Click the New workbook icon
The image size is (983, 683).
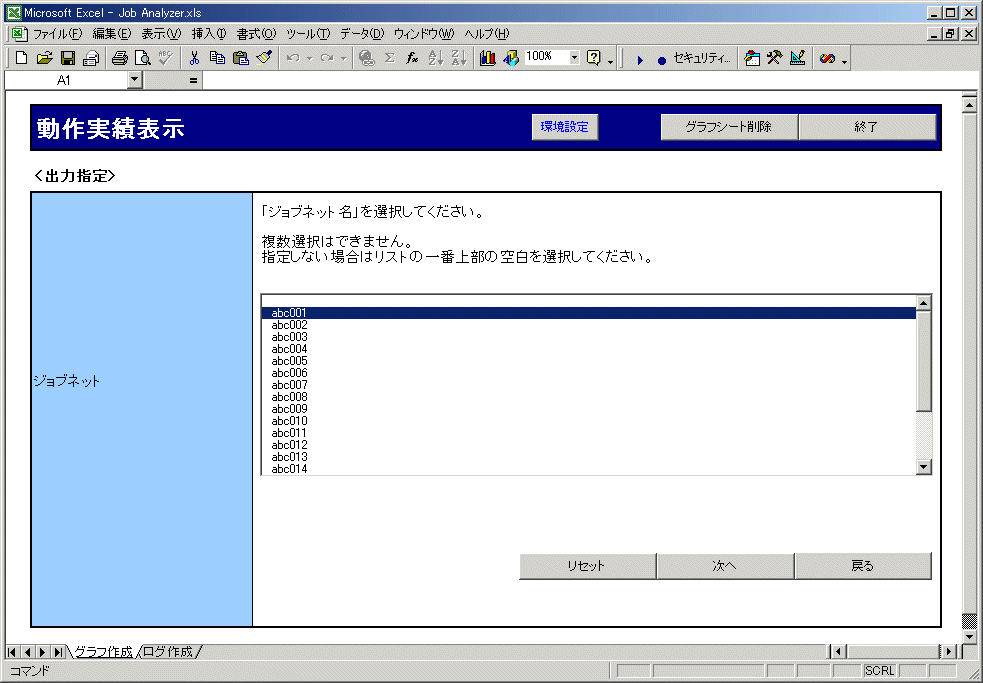pyautogui.click(x=21, y=58)
